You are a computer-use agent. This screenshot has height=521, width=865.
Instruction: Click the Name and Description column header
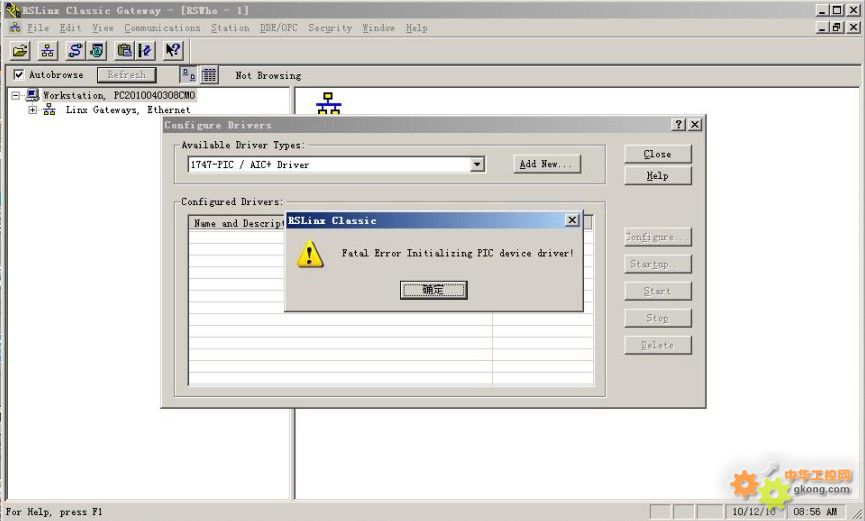click(237, 223)
